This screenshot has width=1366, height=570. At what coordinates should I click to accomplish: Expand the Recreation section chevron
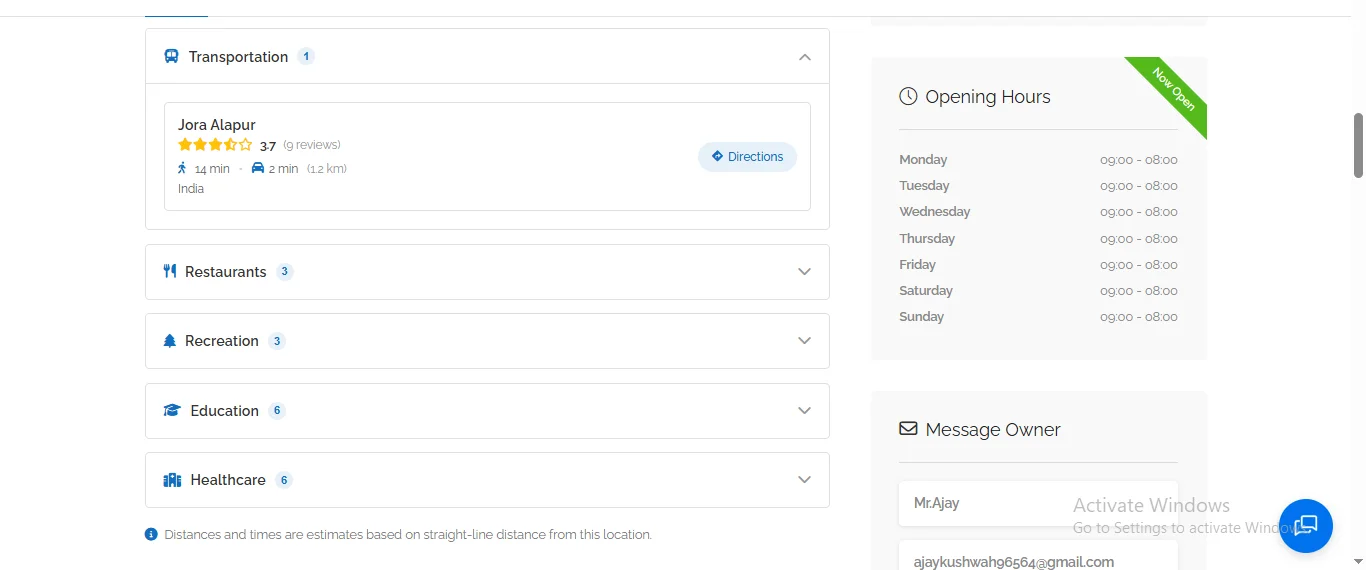point(805,341)
